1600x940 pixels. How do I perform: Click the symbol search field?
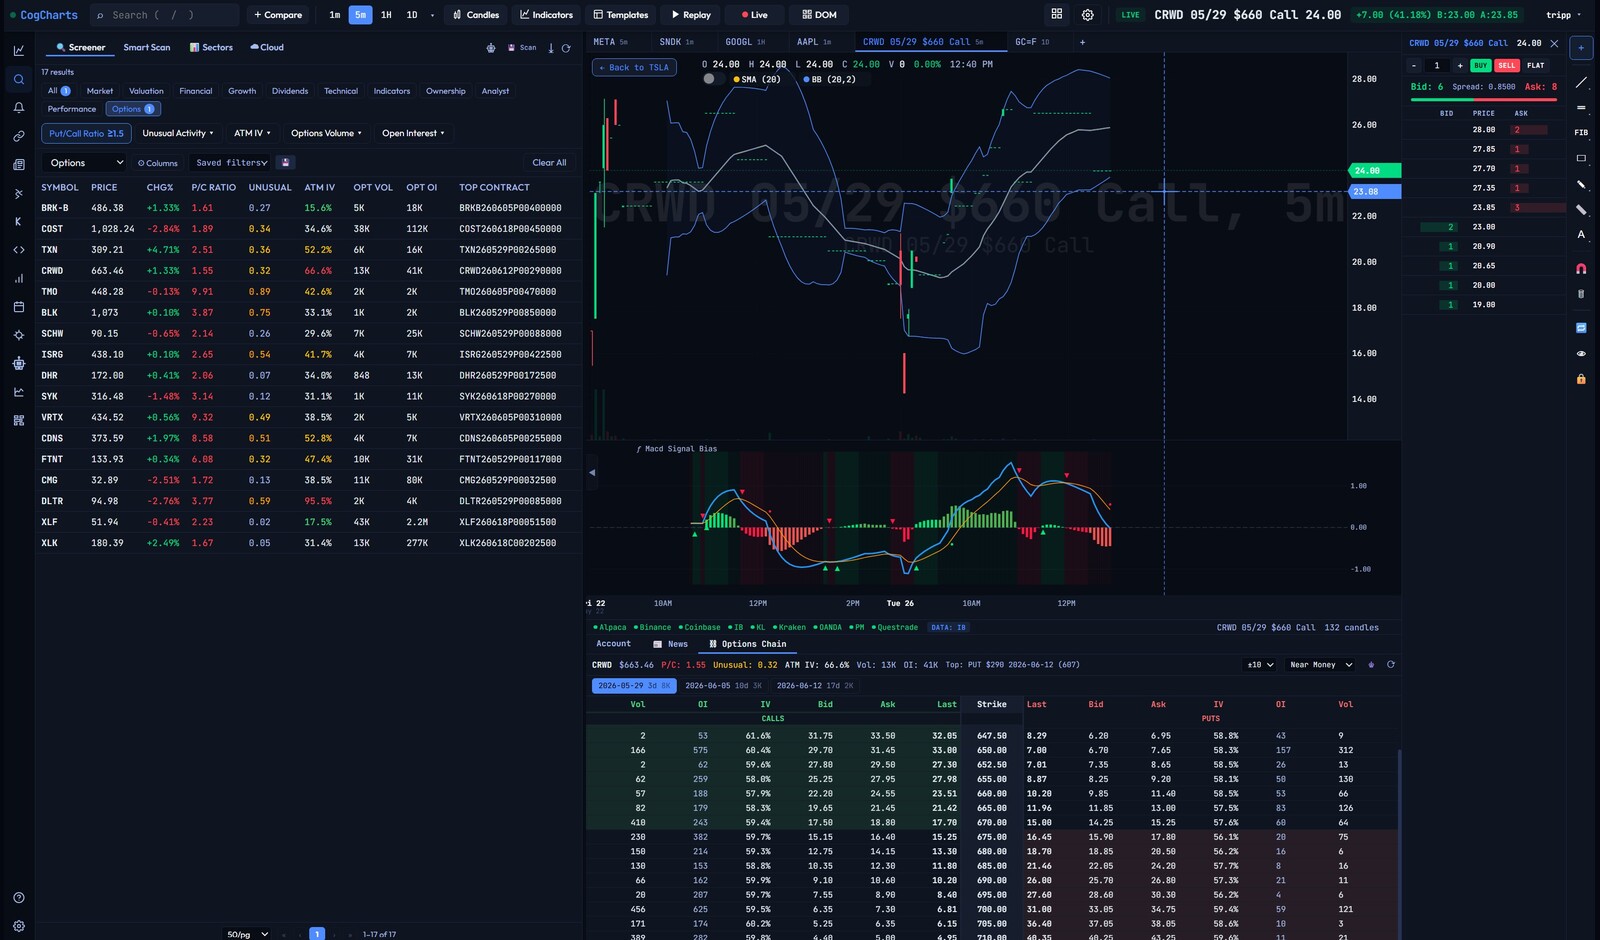pos(164,15)
